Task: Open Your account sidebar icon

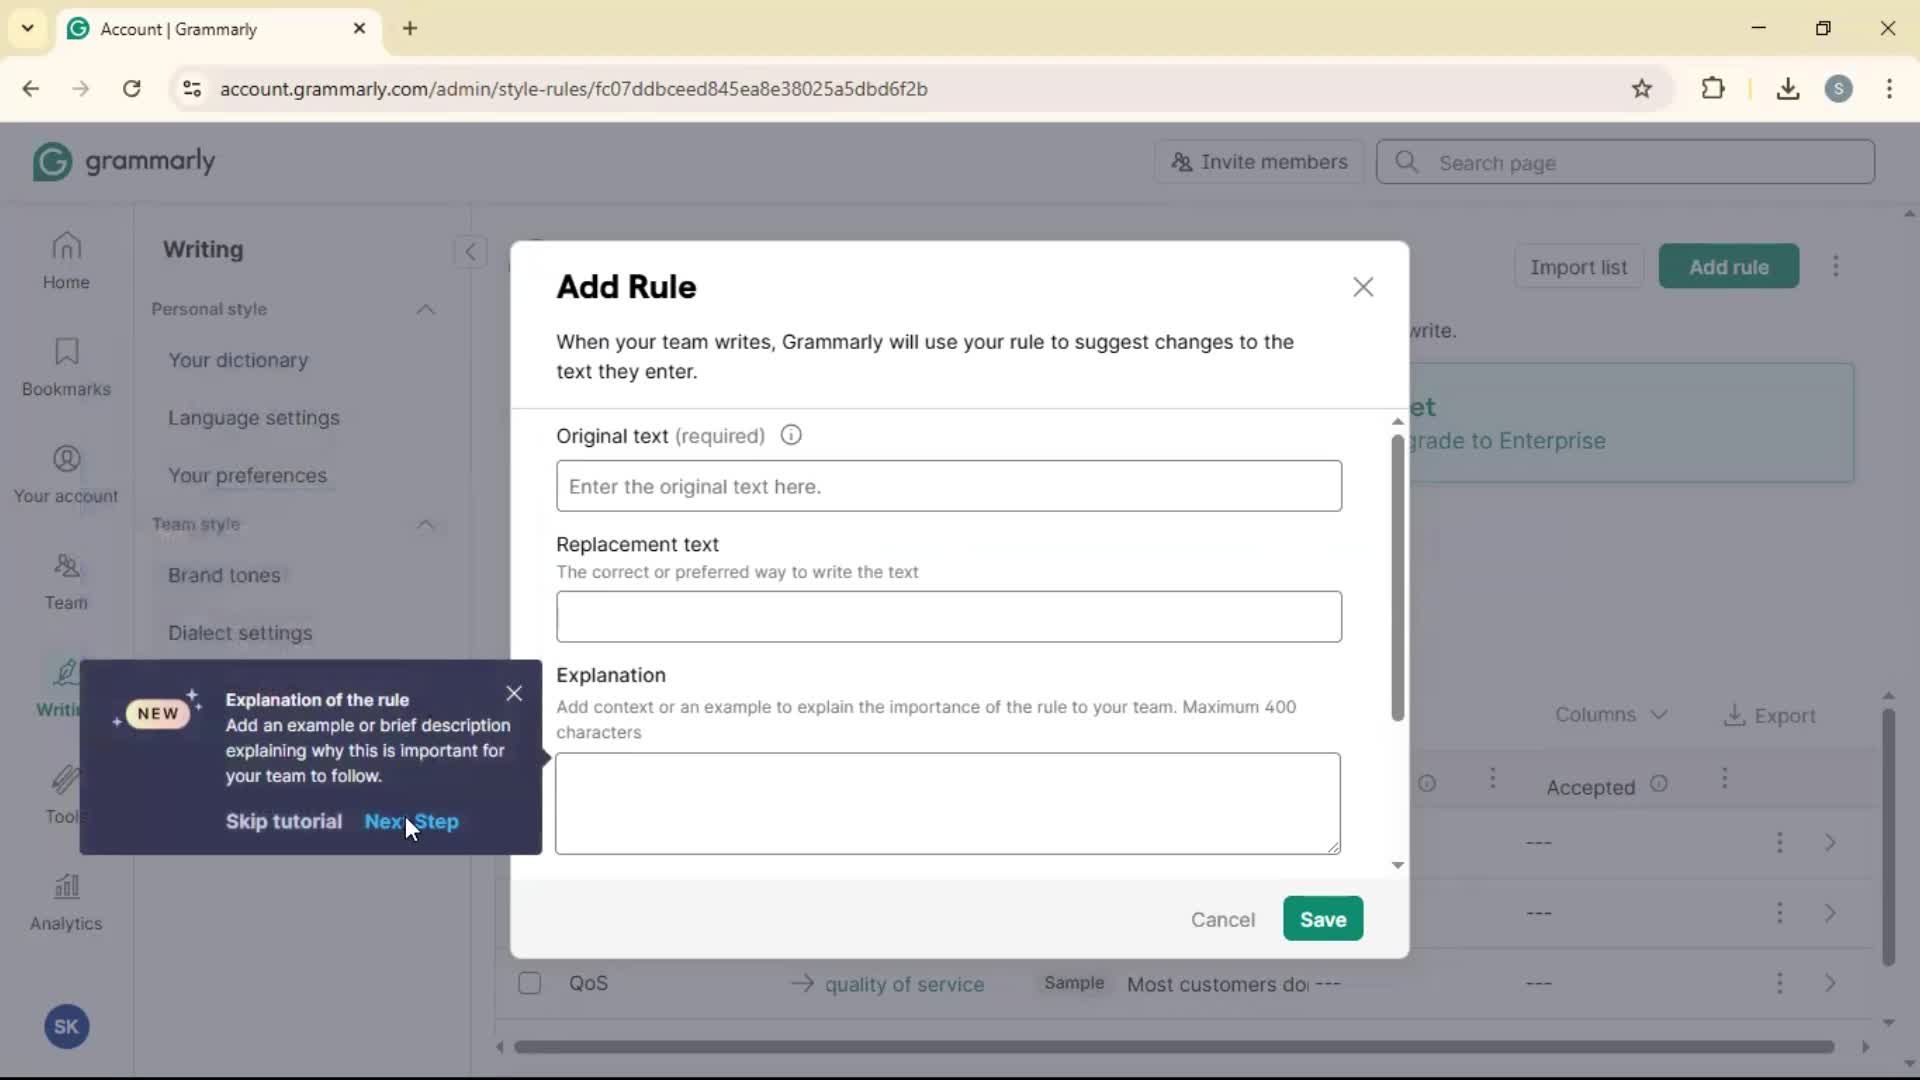Action: [66, 474]
